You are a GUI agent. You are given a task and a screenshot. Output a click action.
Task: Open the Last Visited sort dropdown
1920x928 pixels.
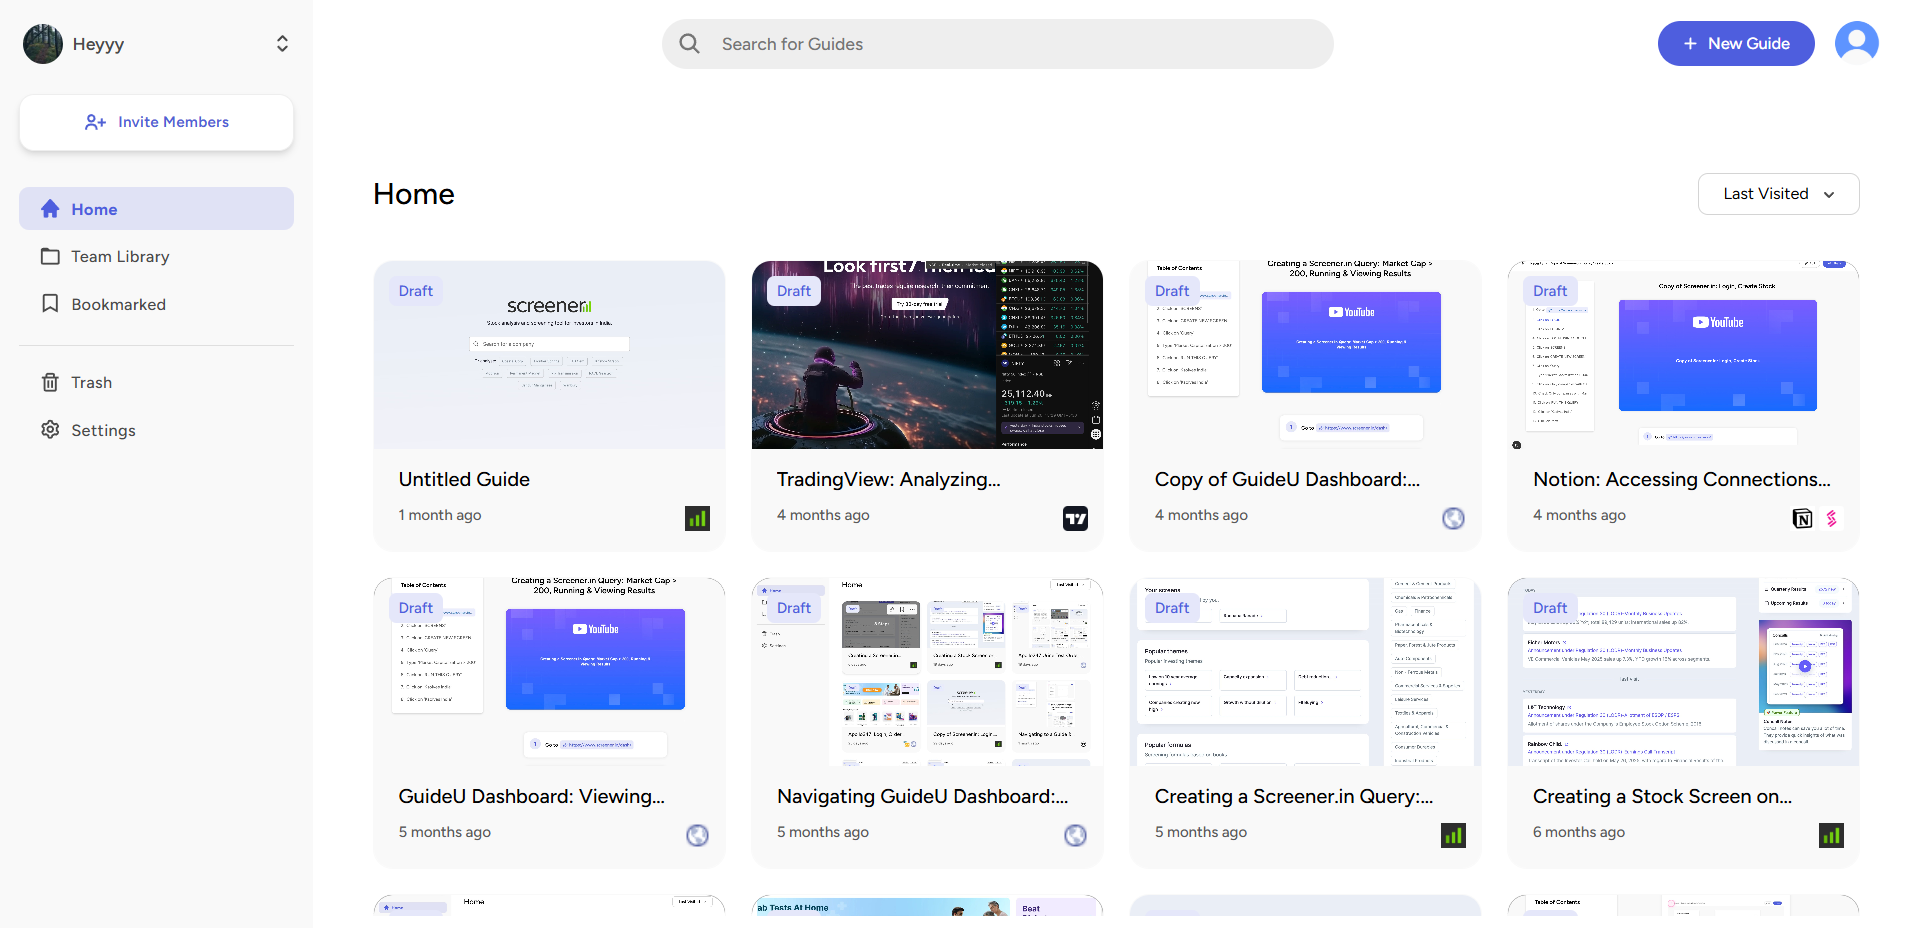pyautogui.click(x=1778, y=193)
